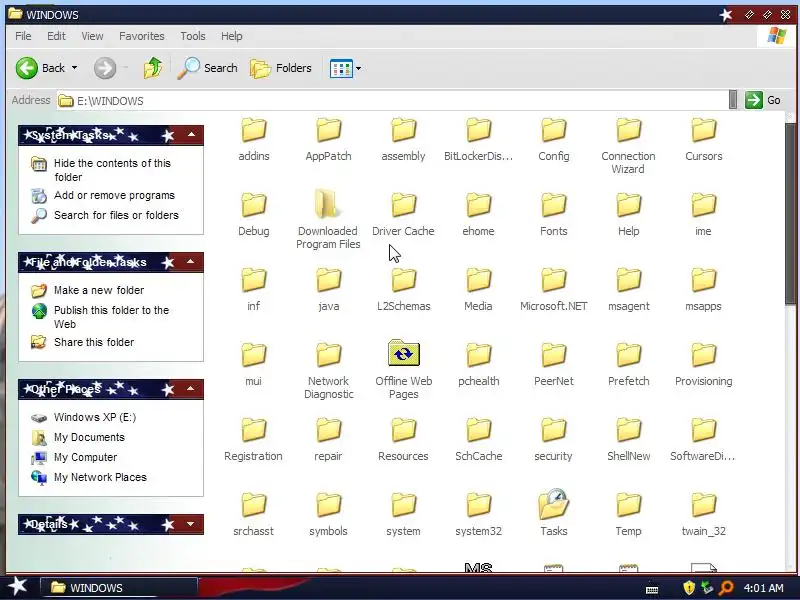Toggle the Folders pane button

tap(281, 68)
